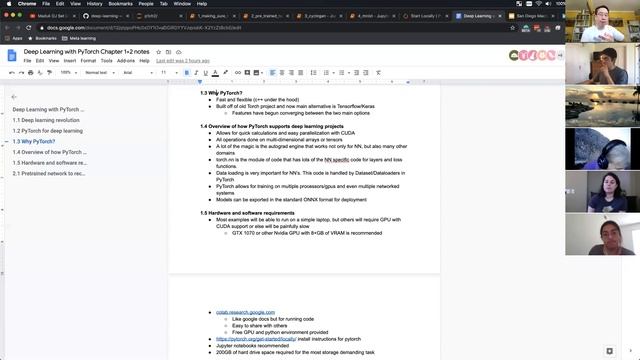Click the Bulleted list icon
Viewport: 640px width, 360px height.
[342, 73]
